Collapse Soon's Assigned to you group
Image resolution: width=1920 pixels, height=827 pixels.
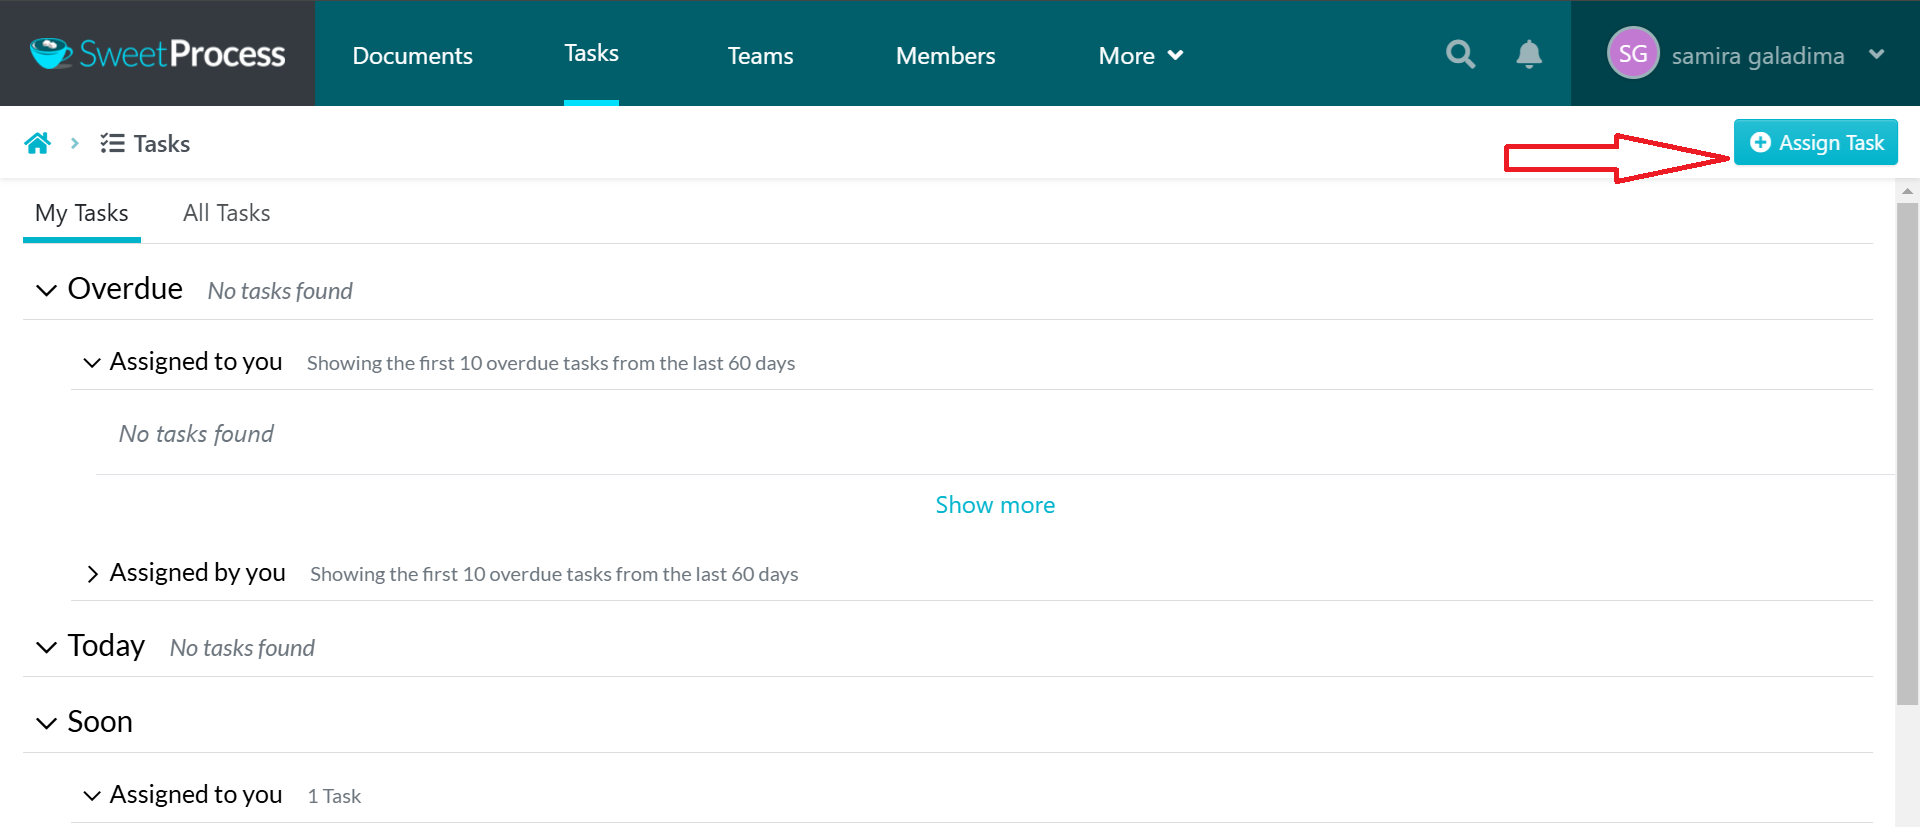pos(92,796)
